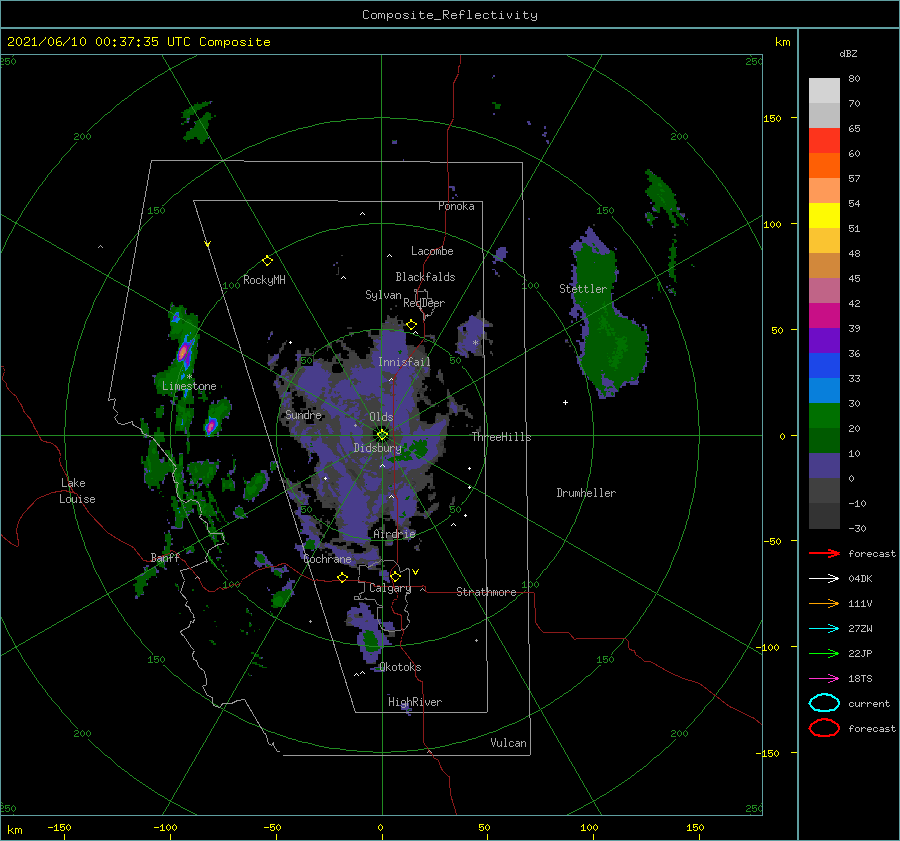Screen dimensions: 900x841
Task: Click the Olds label
Action: (x=381, y=417)
